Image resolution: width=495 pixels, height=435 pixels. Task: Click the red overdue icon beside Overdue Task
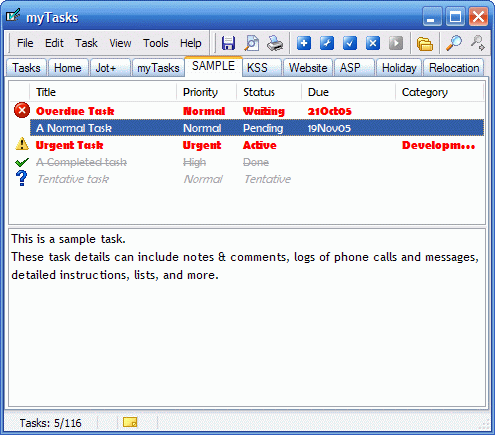(x=22, y=111)
